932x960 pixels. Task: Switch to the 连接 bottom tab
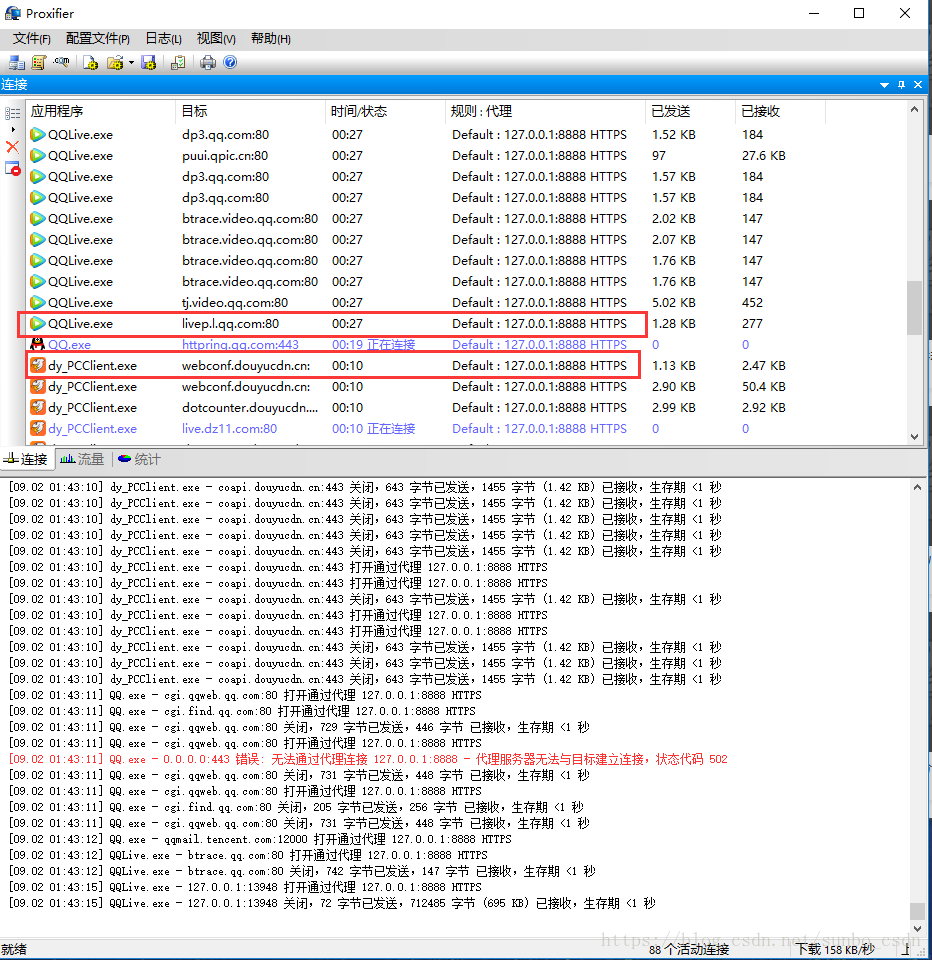(x=26, y=459)
